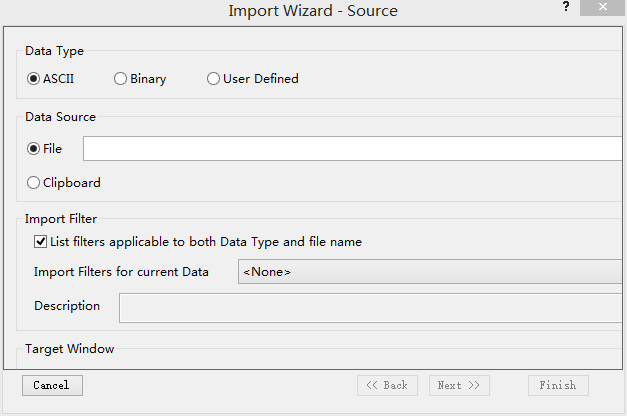The image size is (627, 416).
Task: Toggle the List filters applicable checkbox
Action: [41, 241]
